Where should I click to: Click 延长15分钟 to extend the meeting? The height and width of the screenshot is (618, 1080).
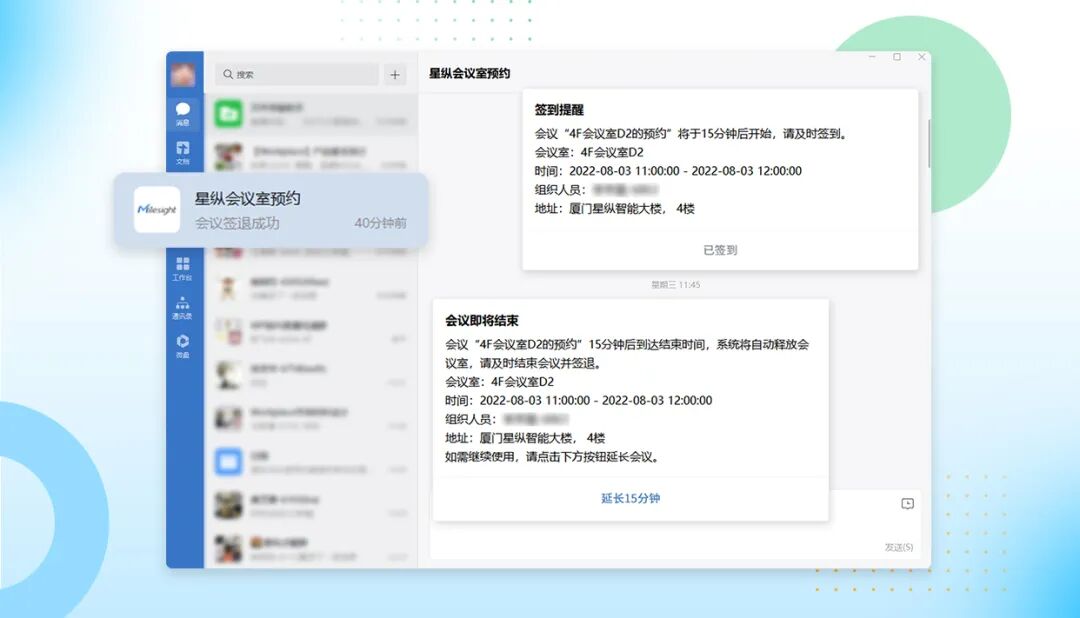coord(630,498)
